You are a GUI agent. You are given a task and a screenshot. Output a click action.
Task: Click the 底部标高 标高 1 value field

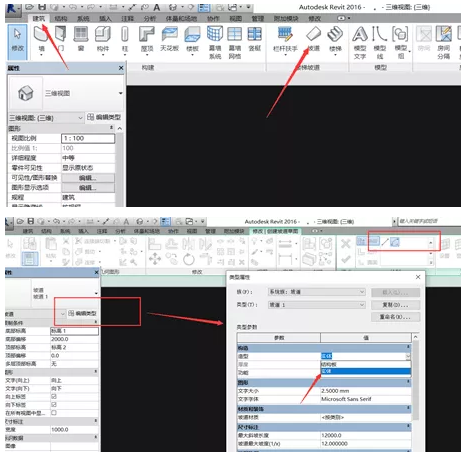74,331
